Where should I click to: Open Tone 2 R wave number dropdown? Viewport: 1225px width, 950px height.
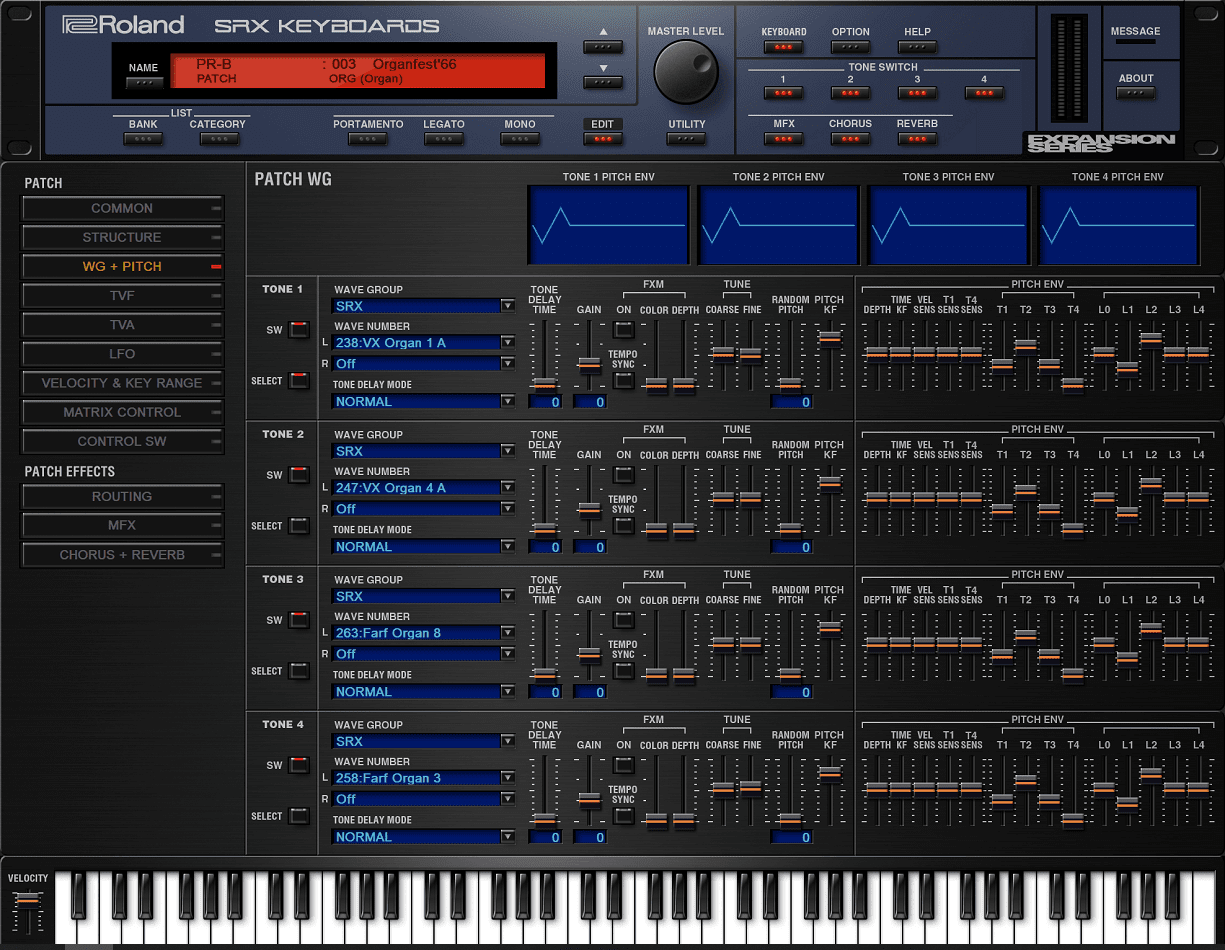point(424,508)
